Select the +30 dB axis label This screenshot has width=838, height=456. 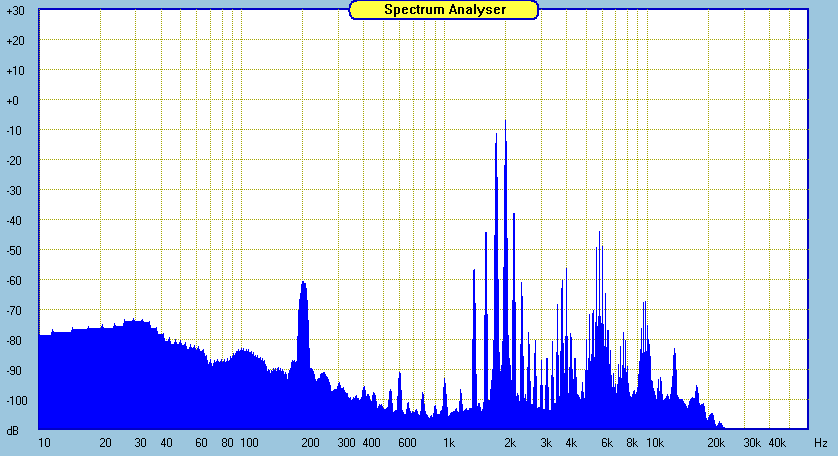point(15,11)
